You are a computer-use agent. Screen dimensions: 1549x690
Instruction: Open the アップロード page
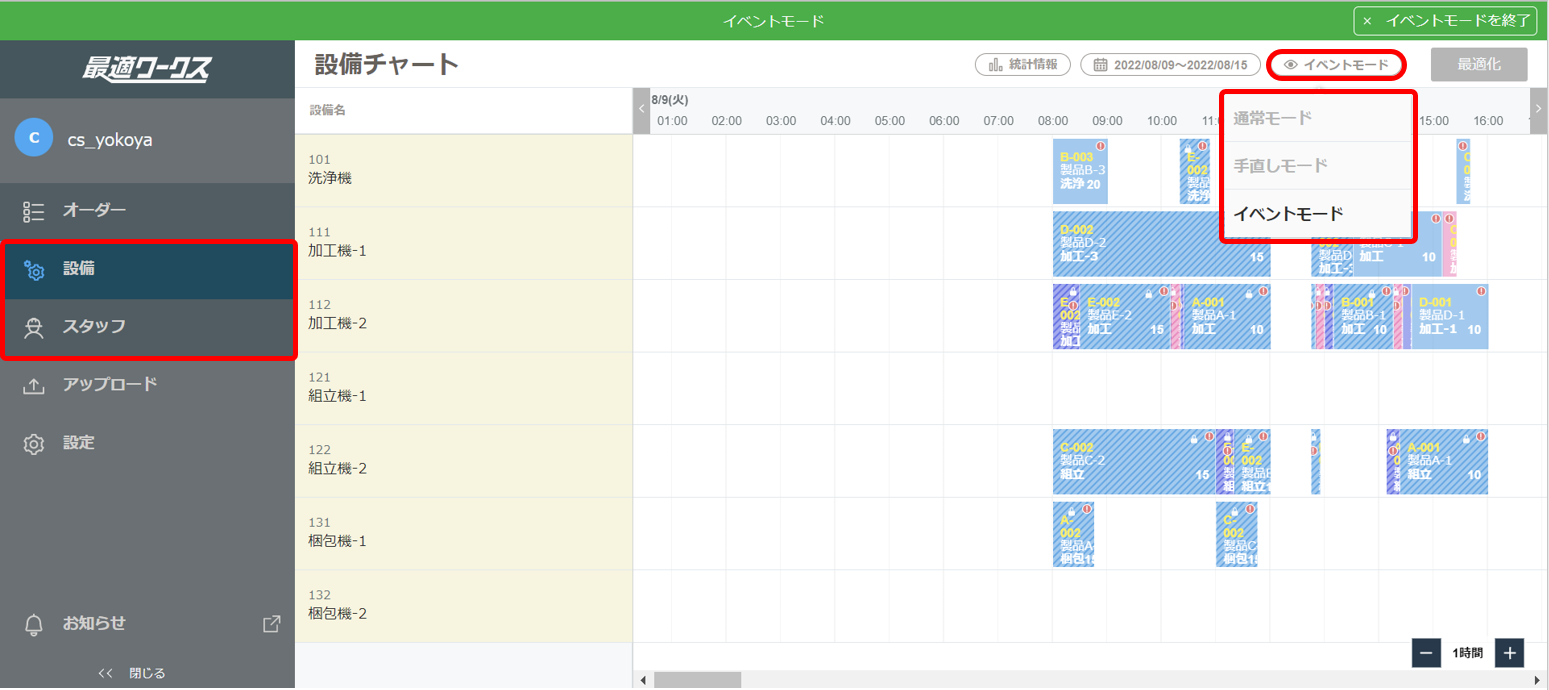(x=147, y=385)
